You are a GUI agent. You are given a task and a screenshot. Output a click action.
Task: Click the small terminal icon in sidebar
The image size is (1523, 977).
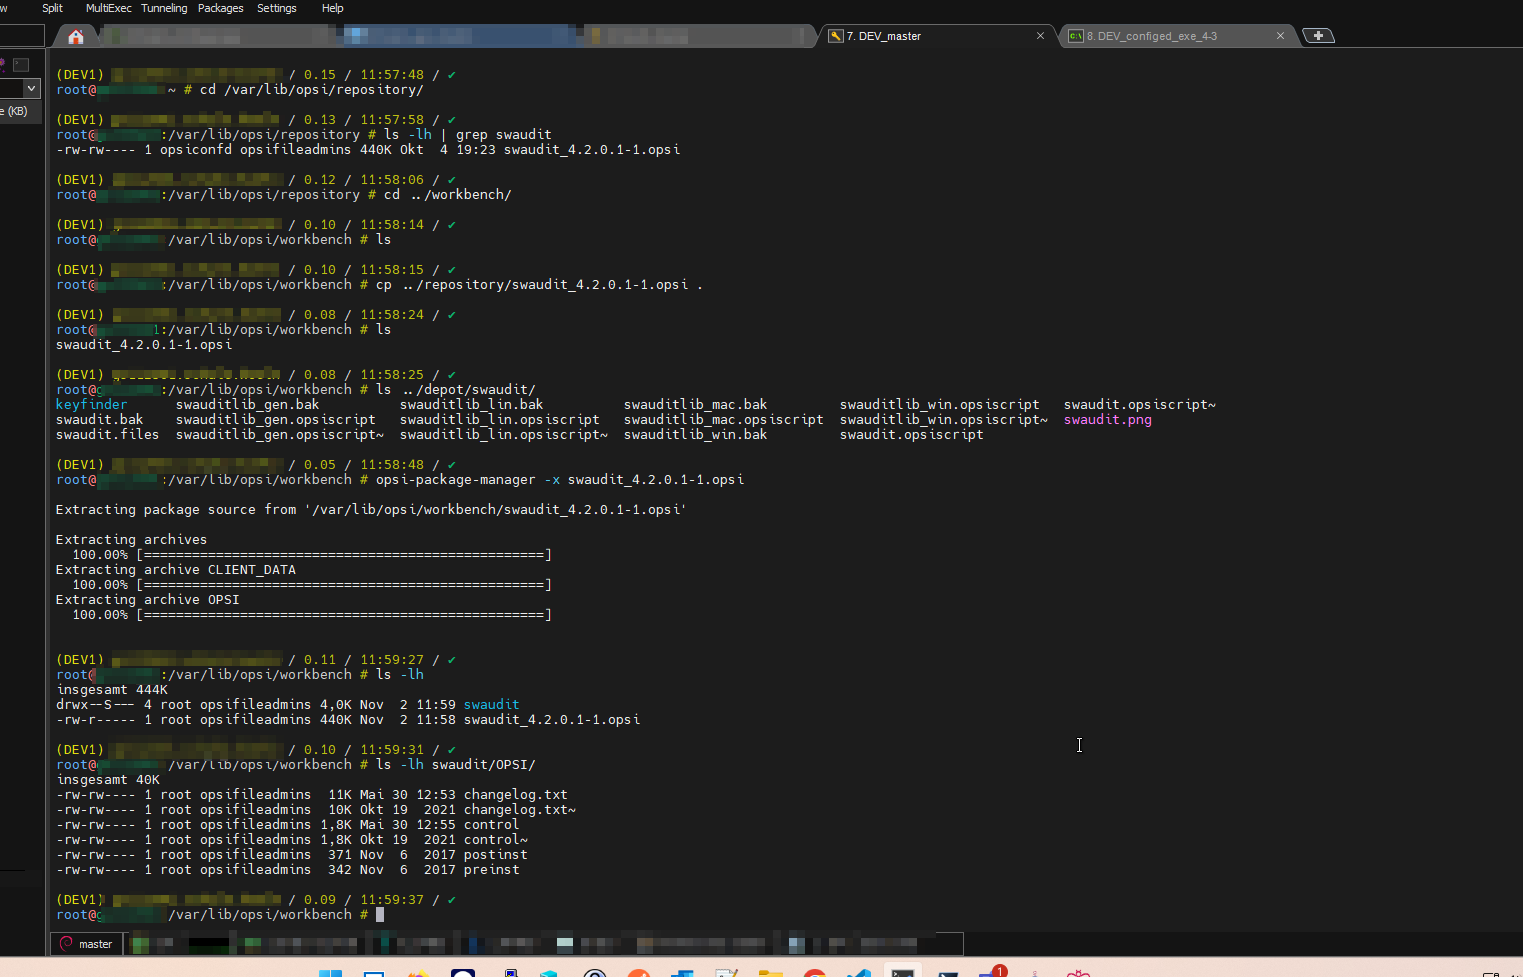click(x=21, y=65)
